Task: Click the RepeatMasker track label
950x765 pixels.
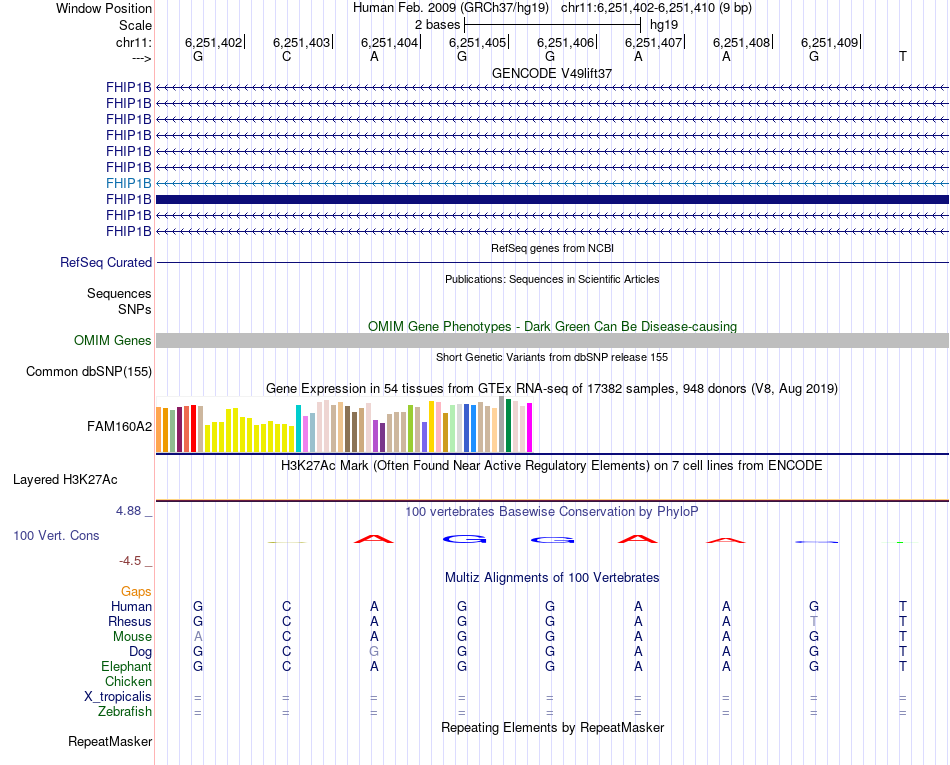Action: (110, 741)
